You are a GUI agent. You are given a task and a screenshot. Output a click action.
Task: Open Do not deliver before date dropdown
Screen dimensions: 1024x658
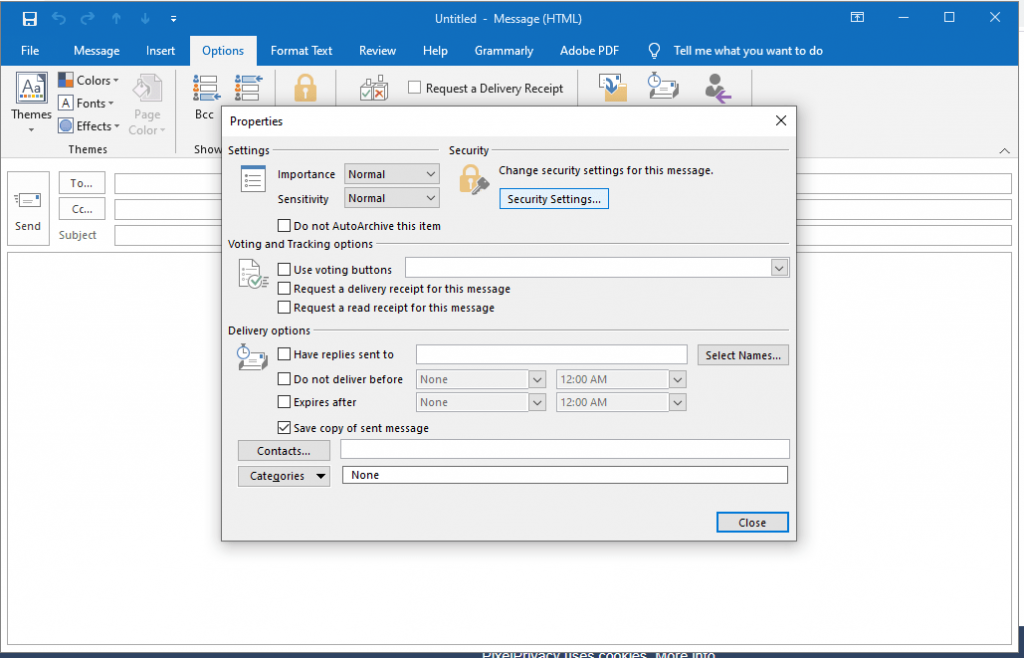click(537, 379)
